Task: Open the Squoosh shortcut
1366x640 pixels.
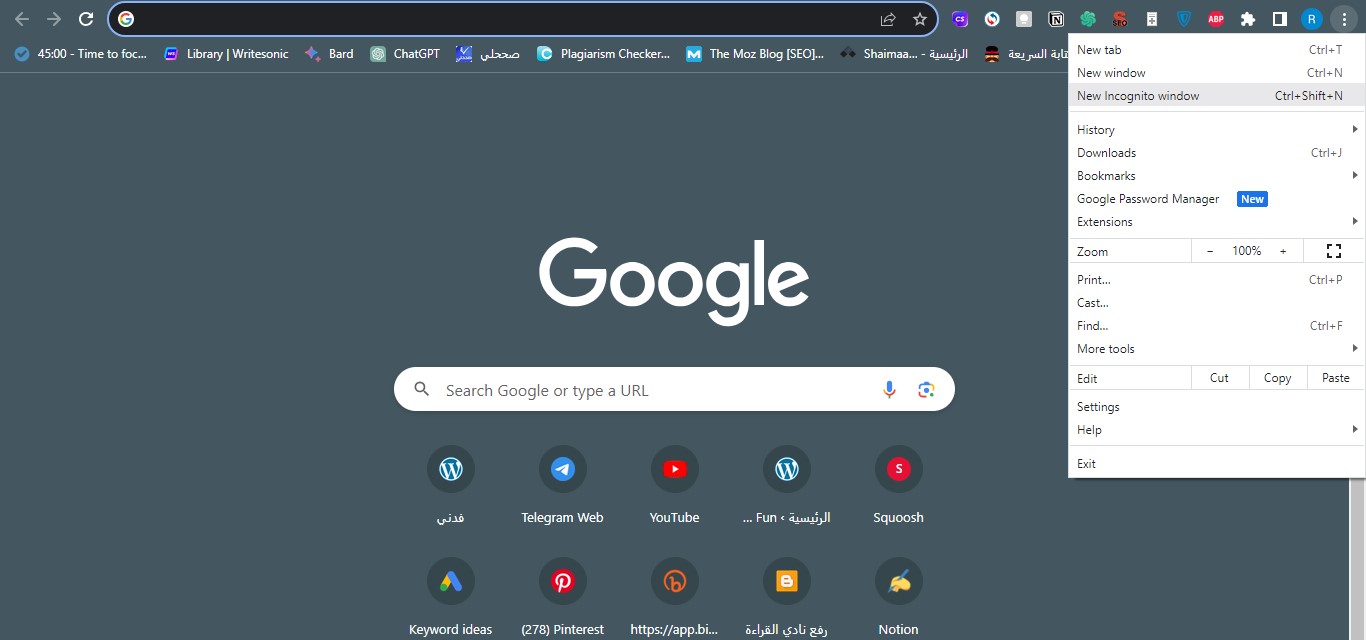Action: point(898,485)
